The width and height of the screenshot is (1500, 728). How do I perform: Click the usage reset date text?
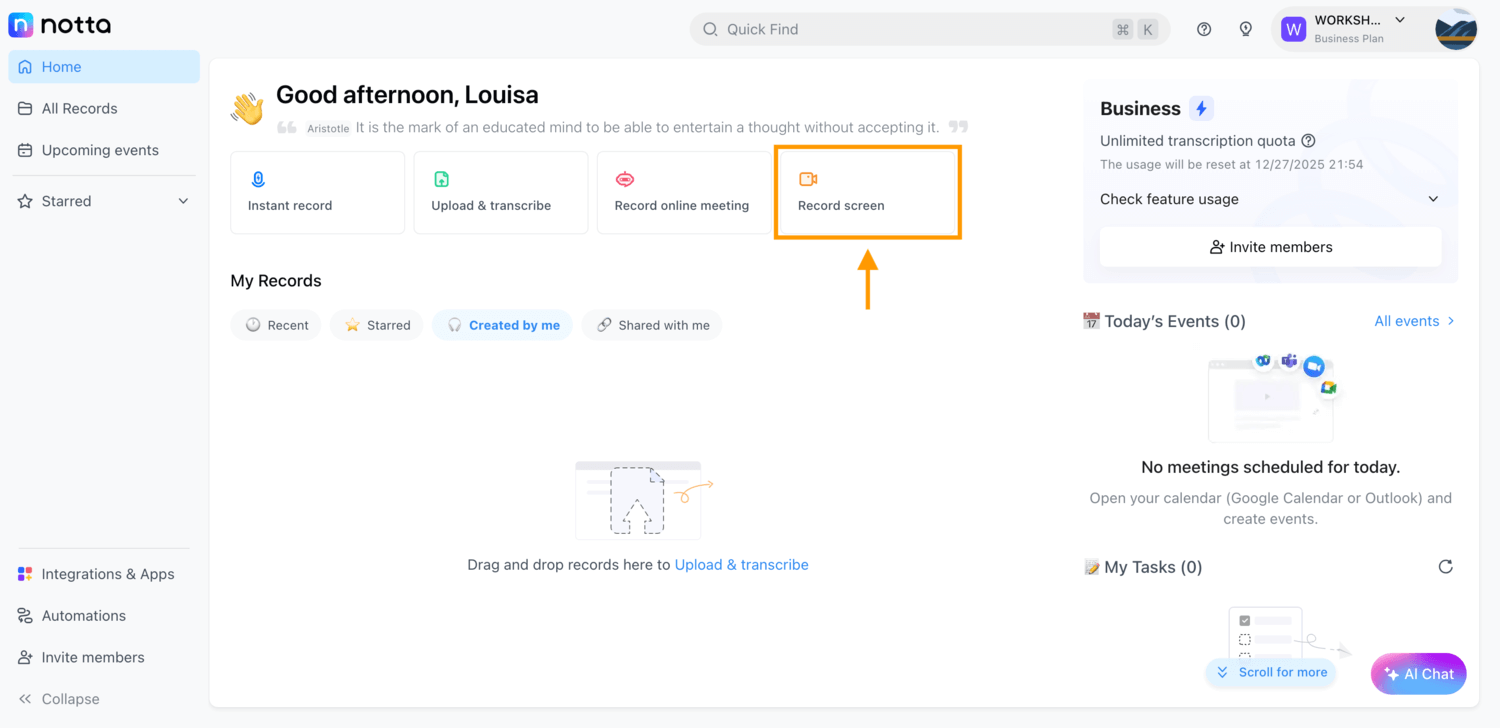1232,164
